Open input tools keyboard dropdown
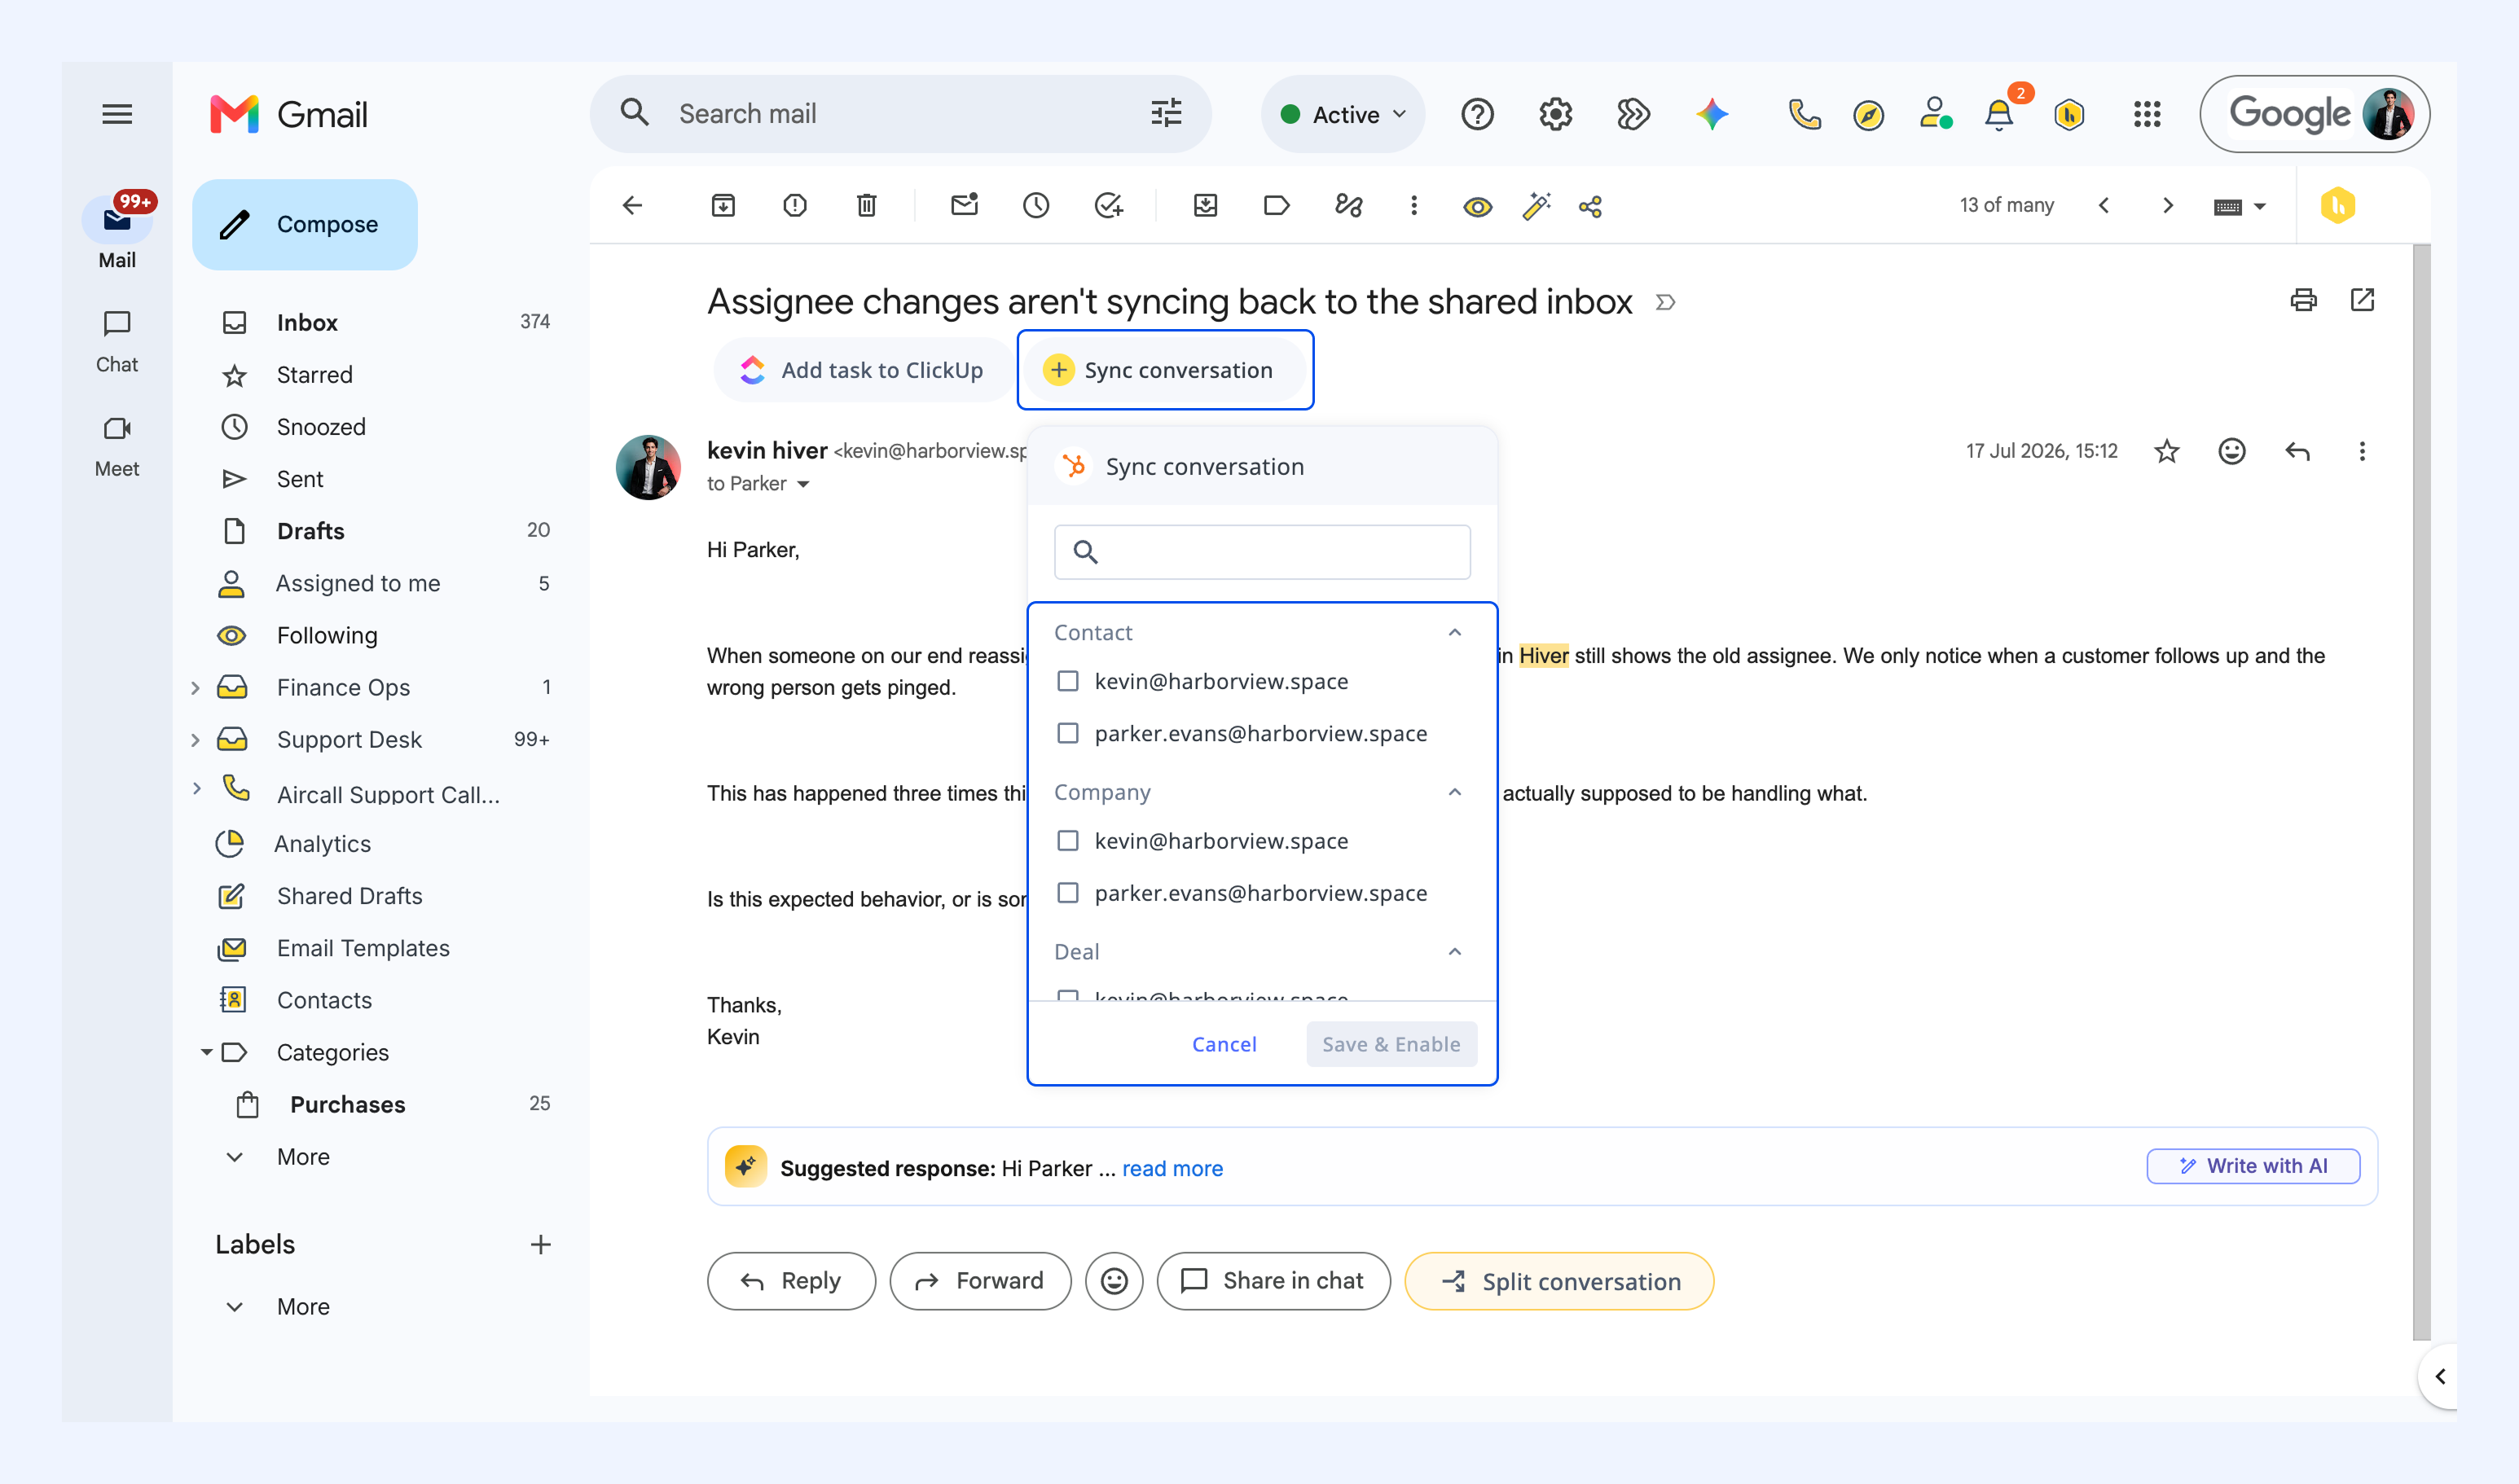 (x=2239, y=207)
